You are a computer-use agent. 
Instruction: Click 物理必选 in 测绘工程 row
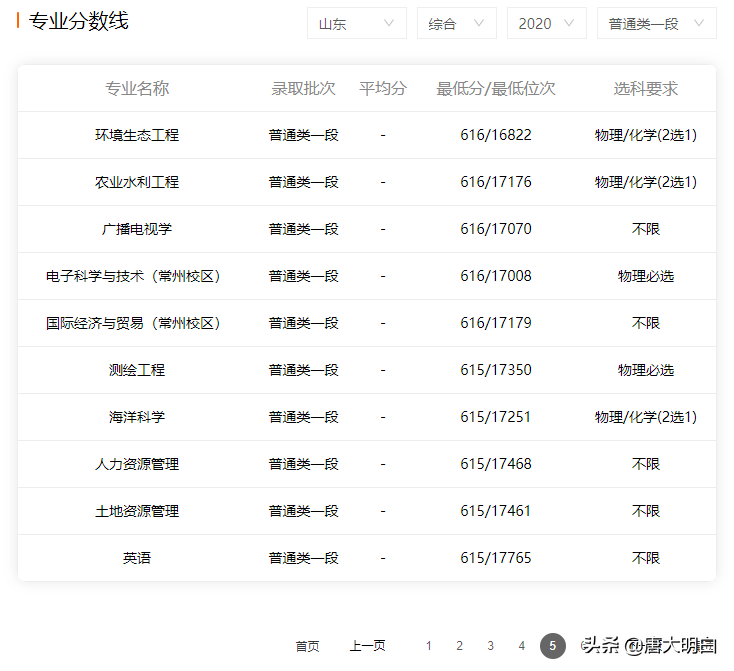click(x=646, y=370)
